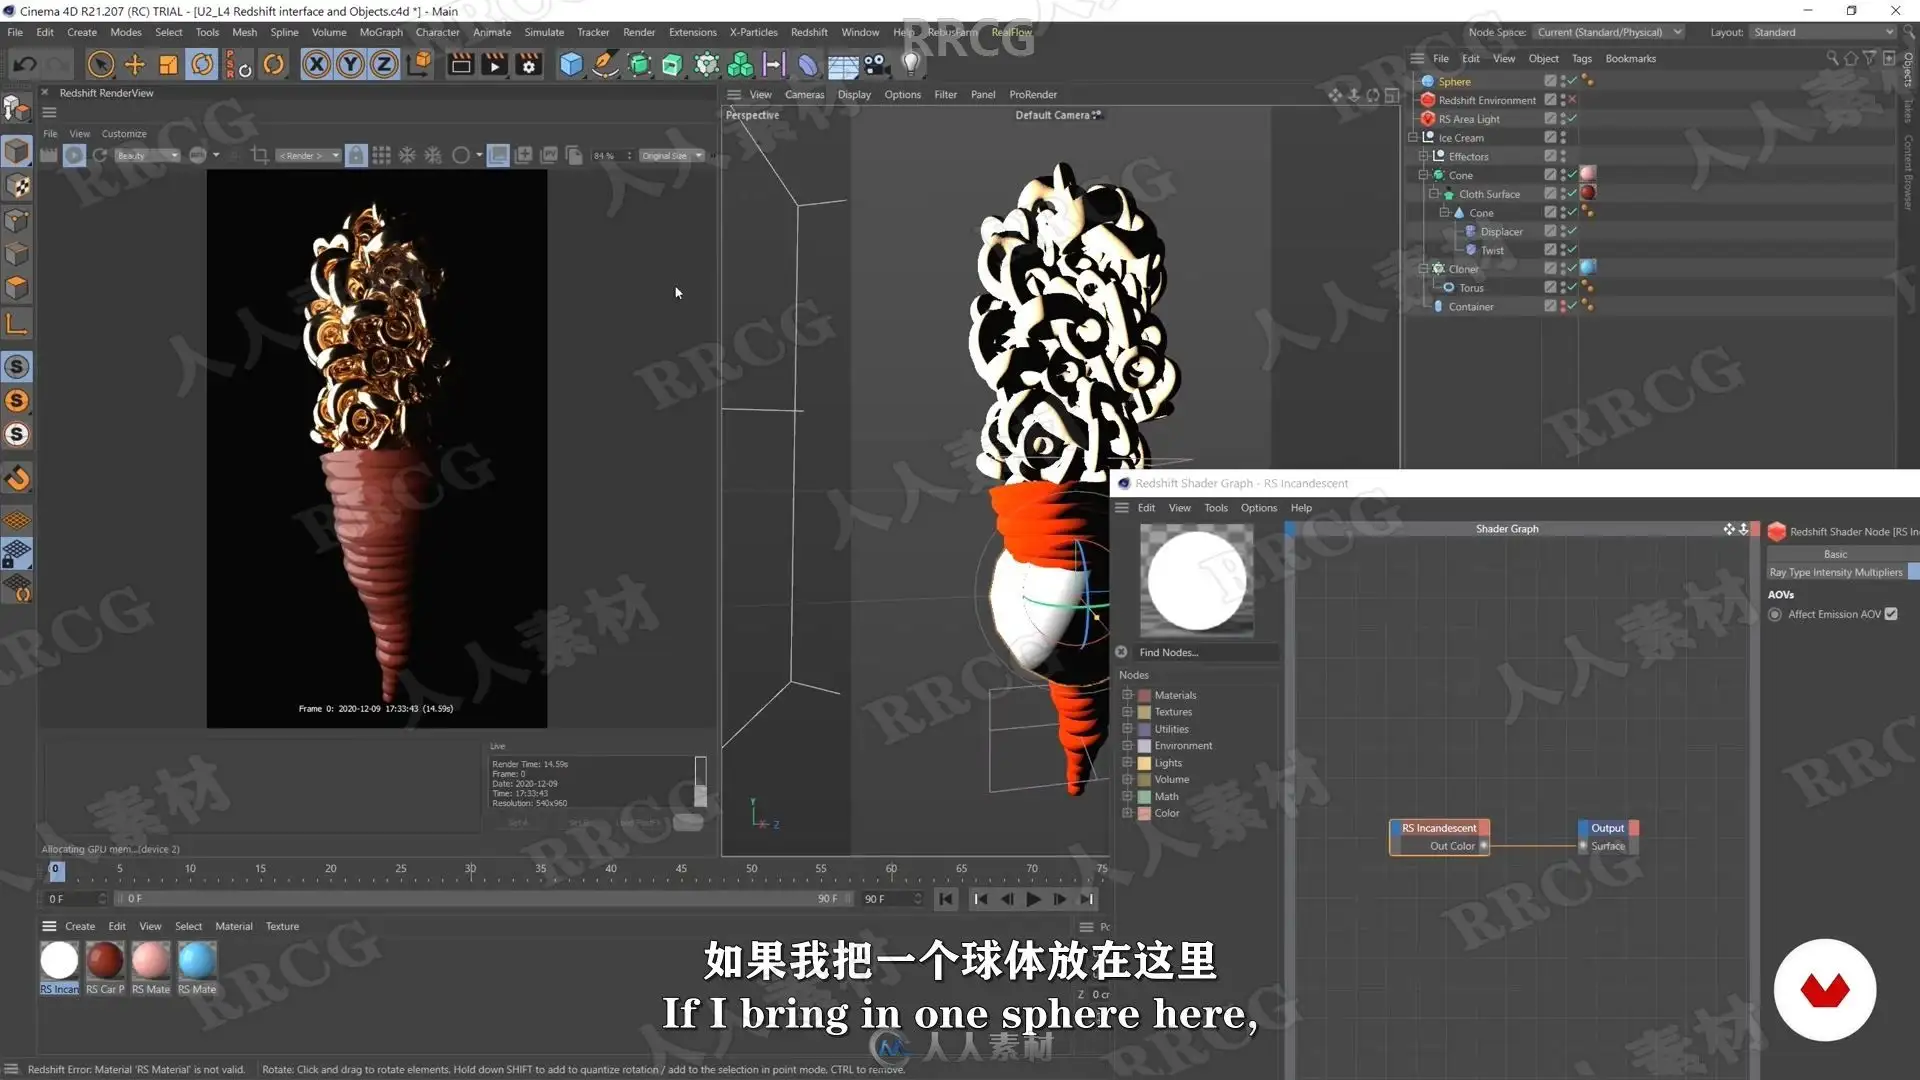Viewport: 1920px width, 1080px height.
Task: Open the Basic tab in node attributes
Action: coord(1835,554)
